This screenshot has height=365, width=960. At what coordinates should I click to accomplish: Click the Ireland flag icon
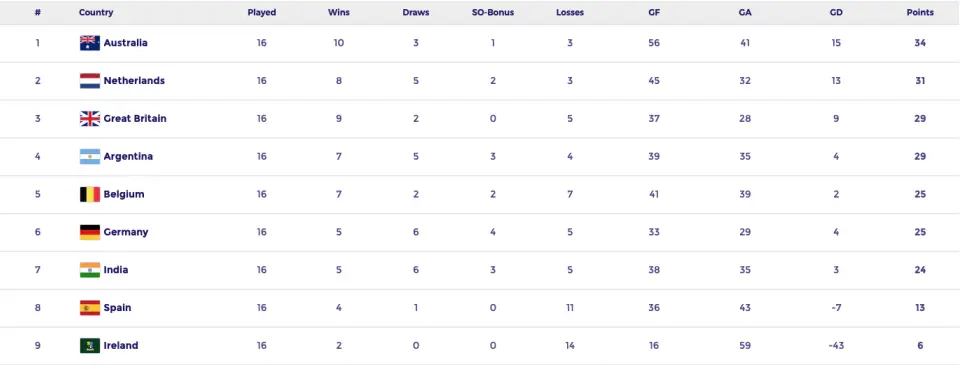89,346
